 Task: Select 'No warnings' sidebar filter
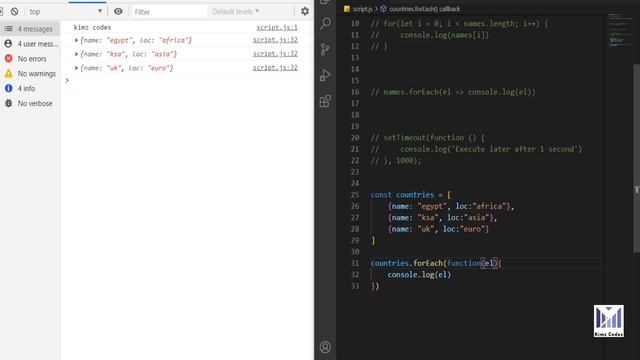click(x=30, y=73)
